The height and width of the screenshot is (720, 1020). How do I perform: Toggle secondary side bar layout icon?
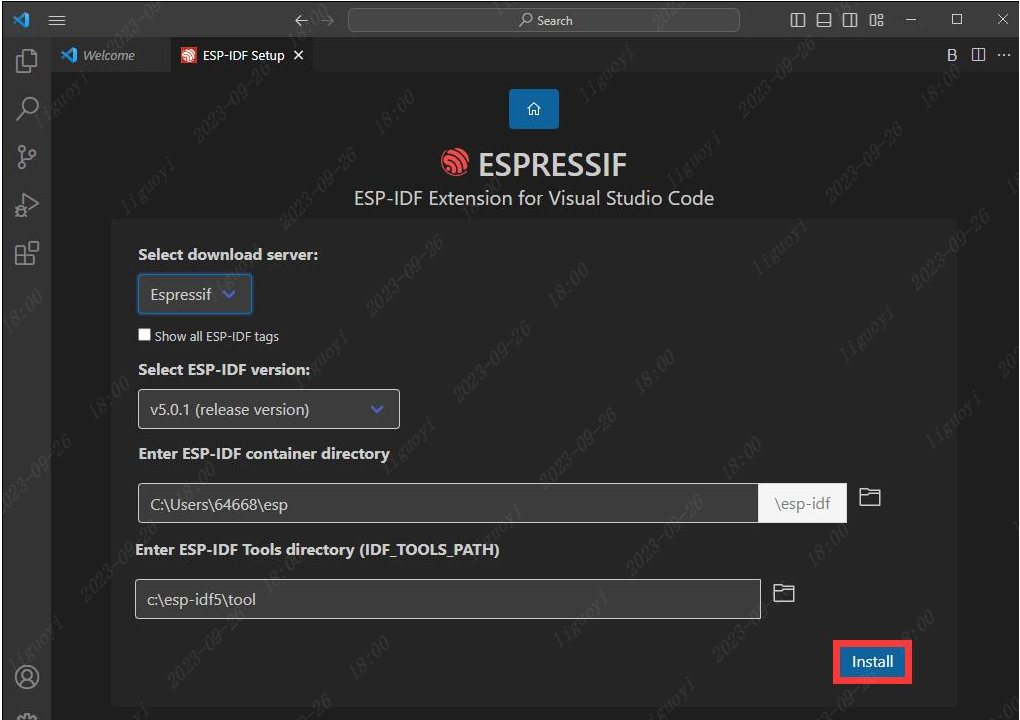(850, 20)
